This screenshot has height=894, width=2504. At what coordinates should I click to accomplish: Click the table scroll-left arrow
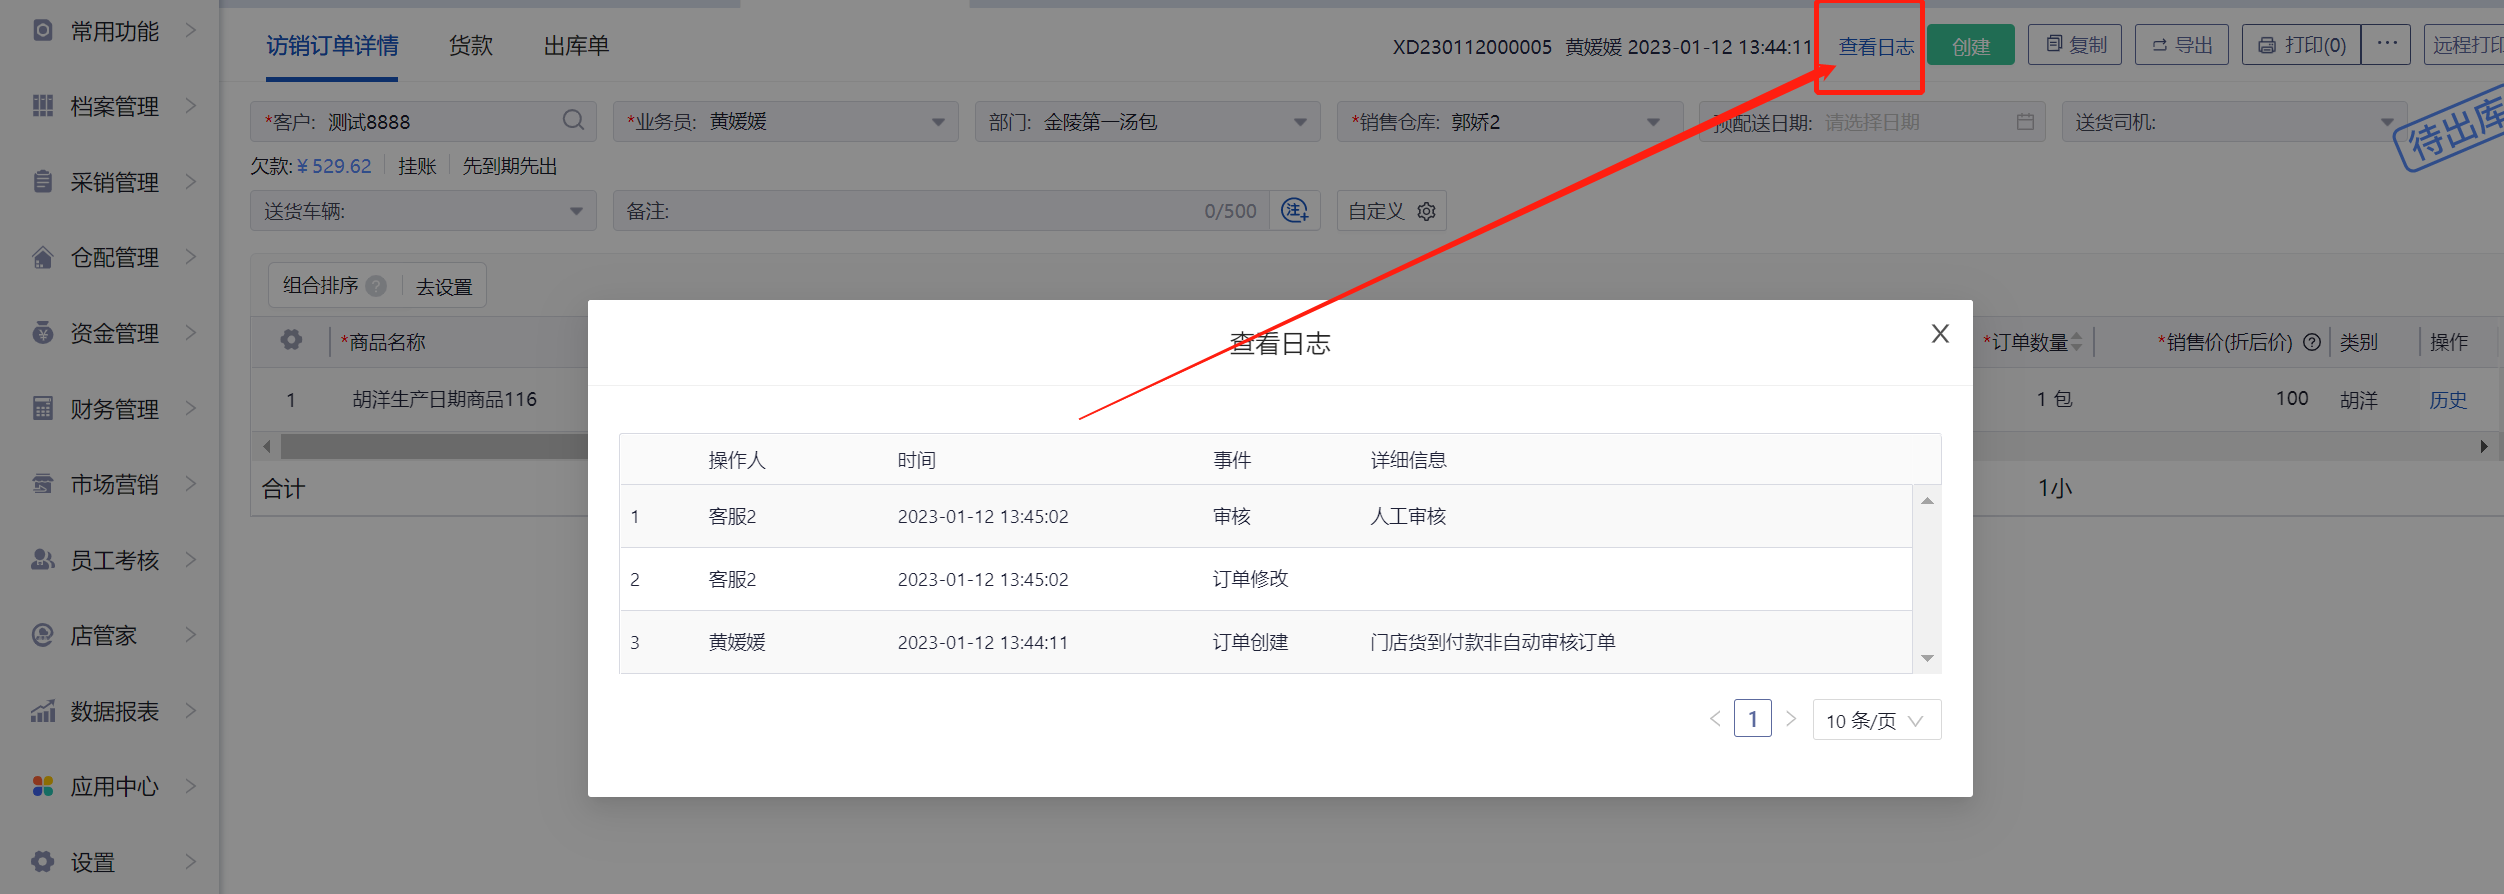(x=267, y=446)
